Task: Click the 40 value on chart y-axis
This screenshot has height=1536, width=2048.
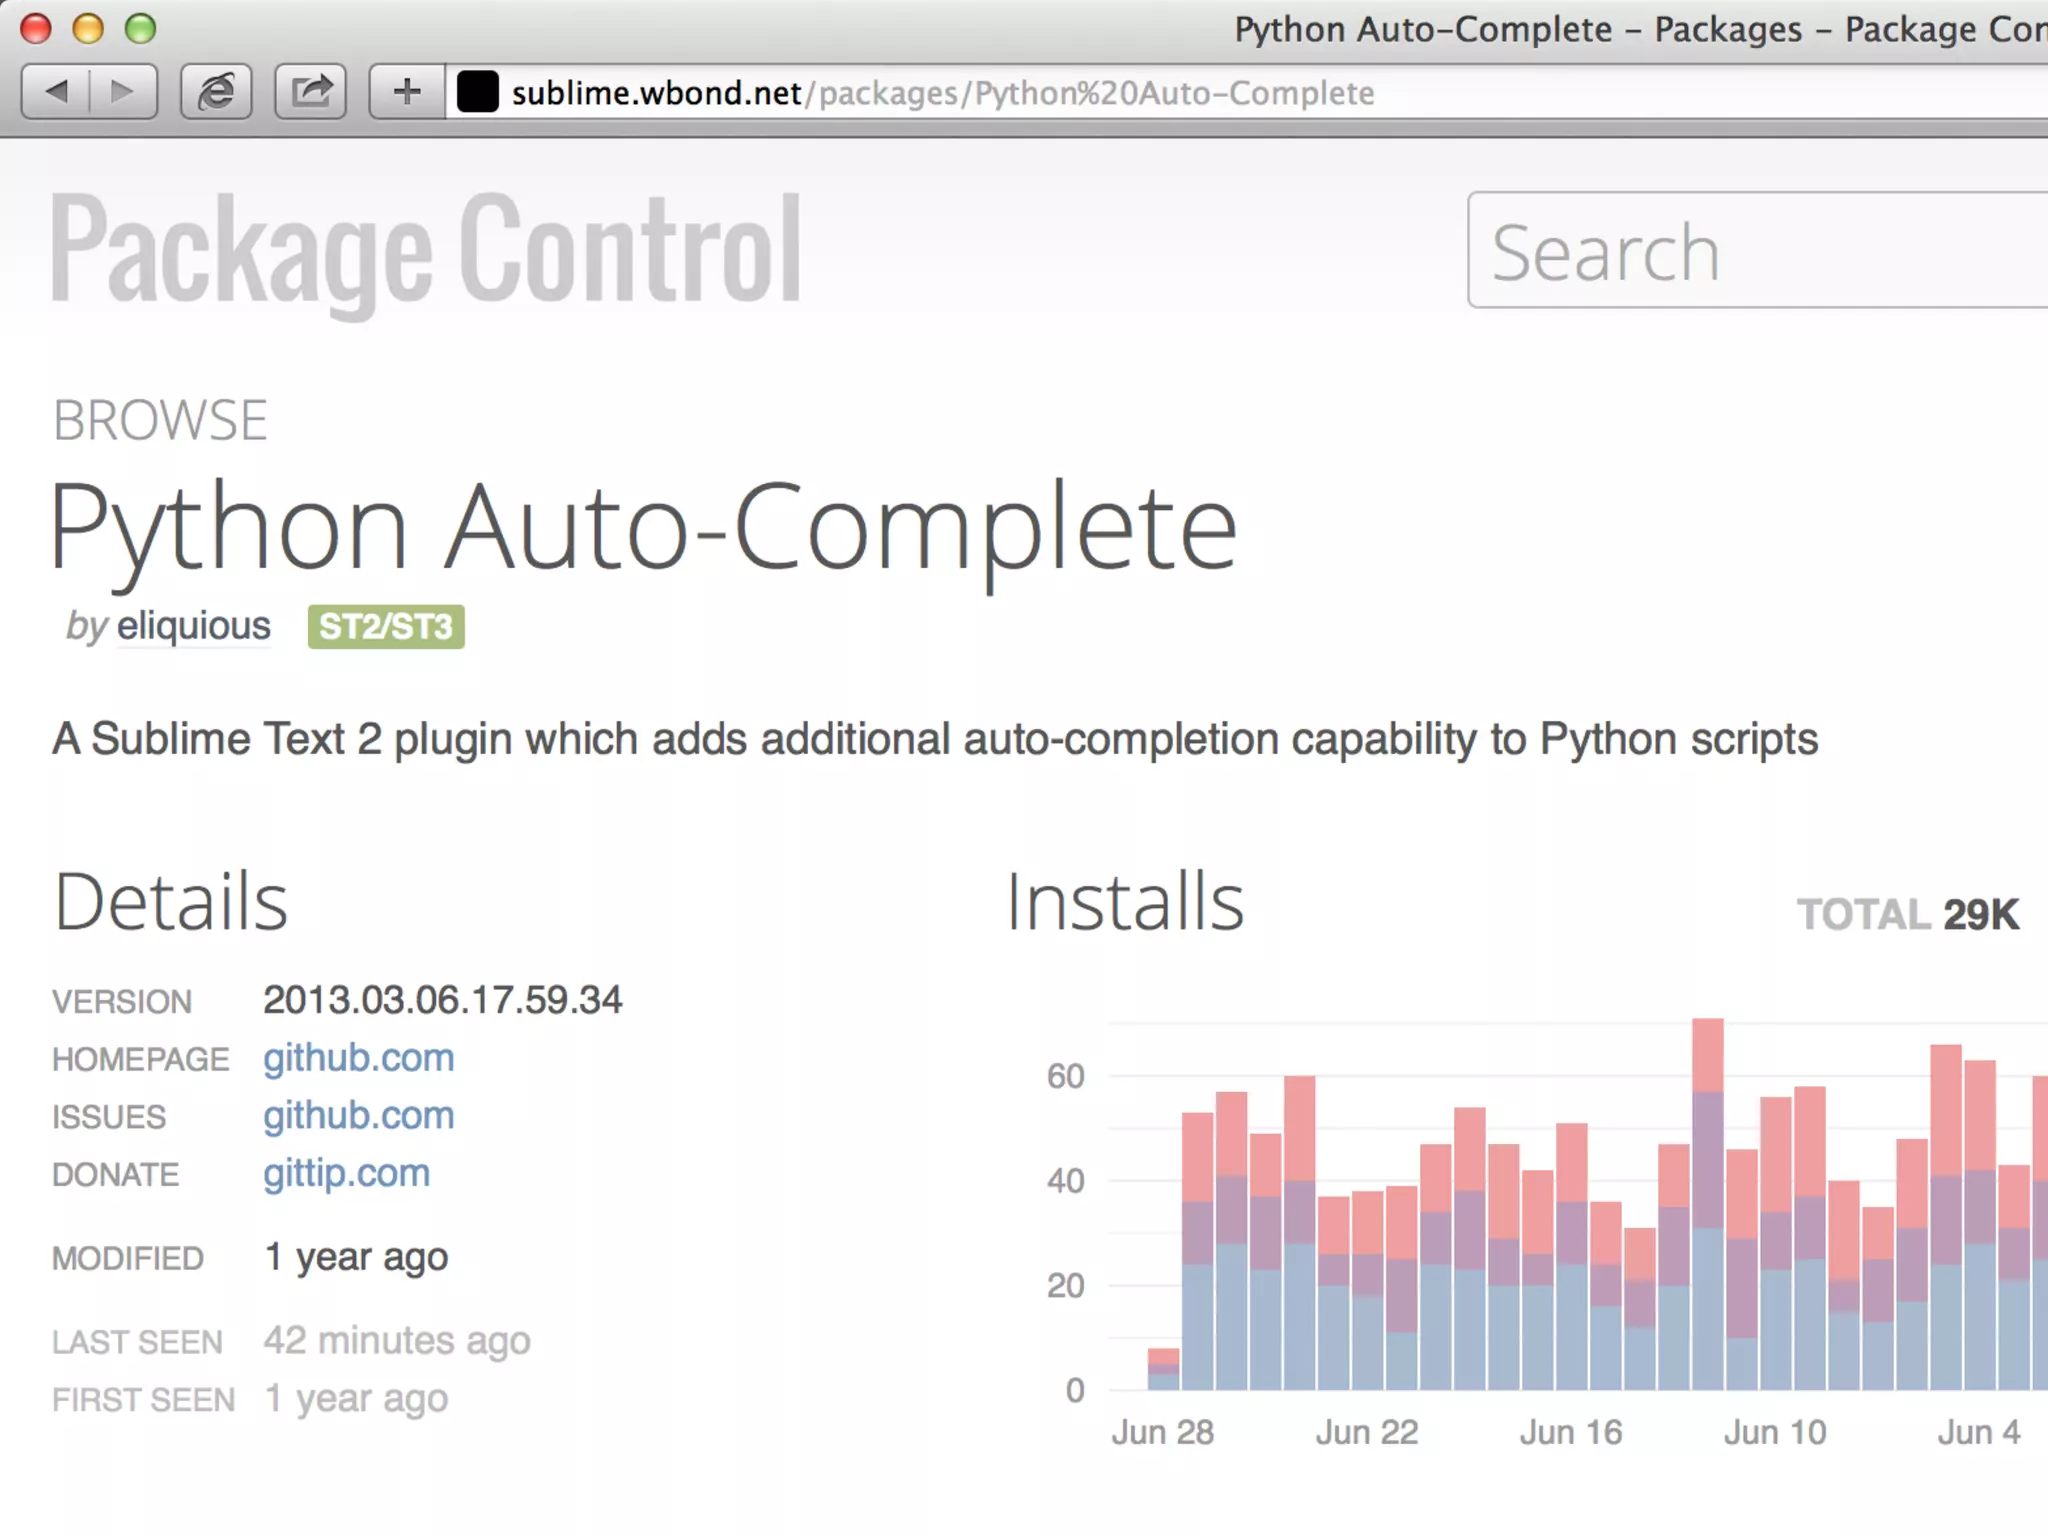Action: [1066, 1181]
